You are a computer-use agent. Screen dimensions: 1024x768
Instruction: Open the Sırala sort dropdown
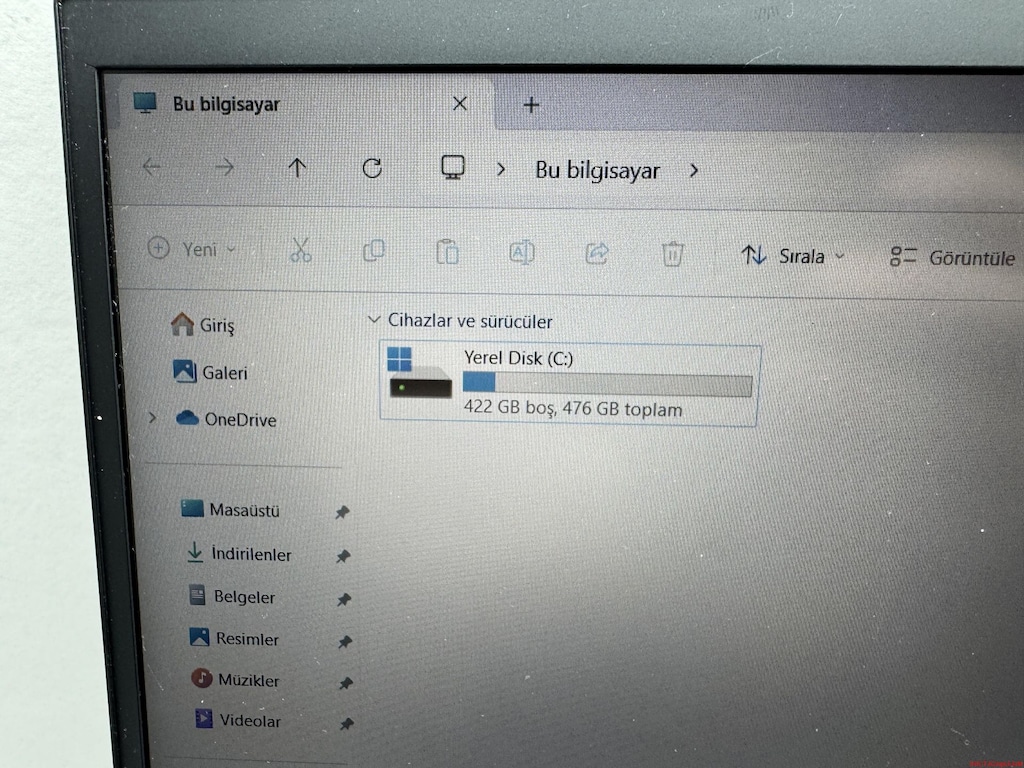click(x=793, y=256)
